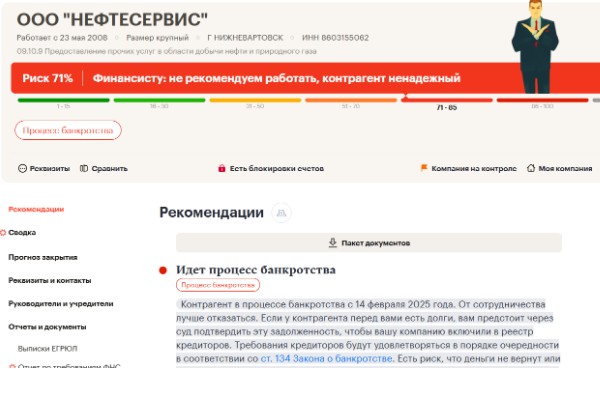
Task: Click the Процесс банкротства tag under the risk scale
Action: [68, 130]
